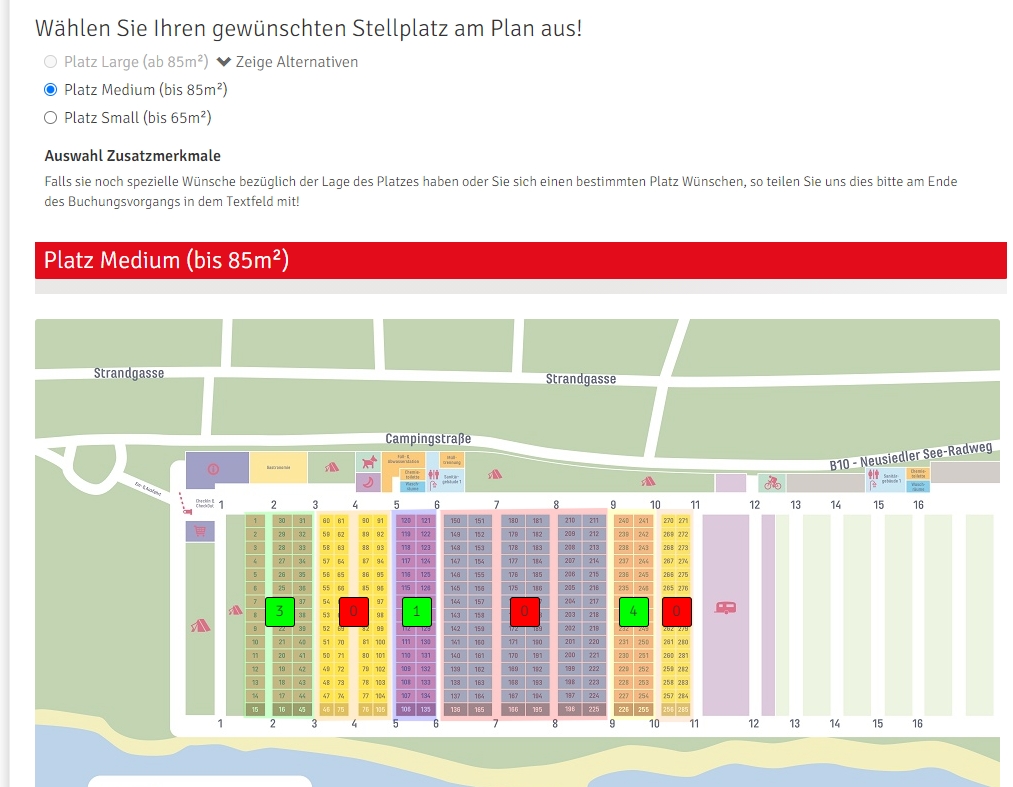
Task: Open the Zeige Alternativen text link
Action: pyautogui.click(x=297, y=62)
